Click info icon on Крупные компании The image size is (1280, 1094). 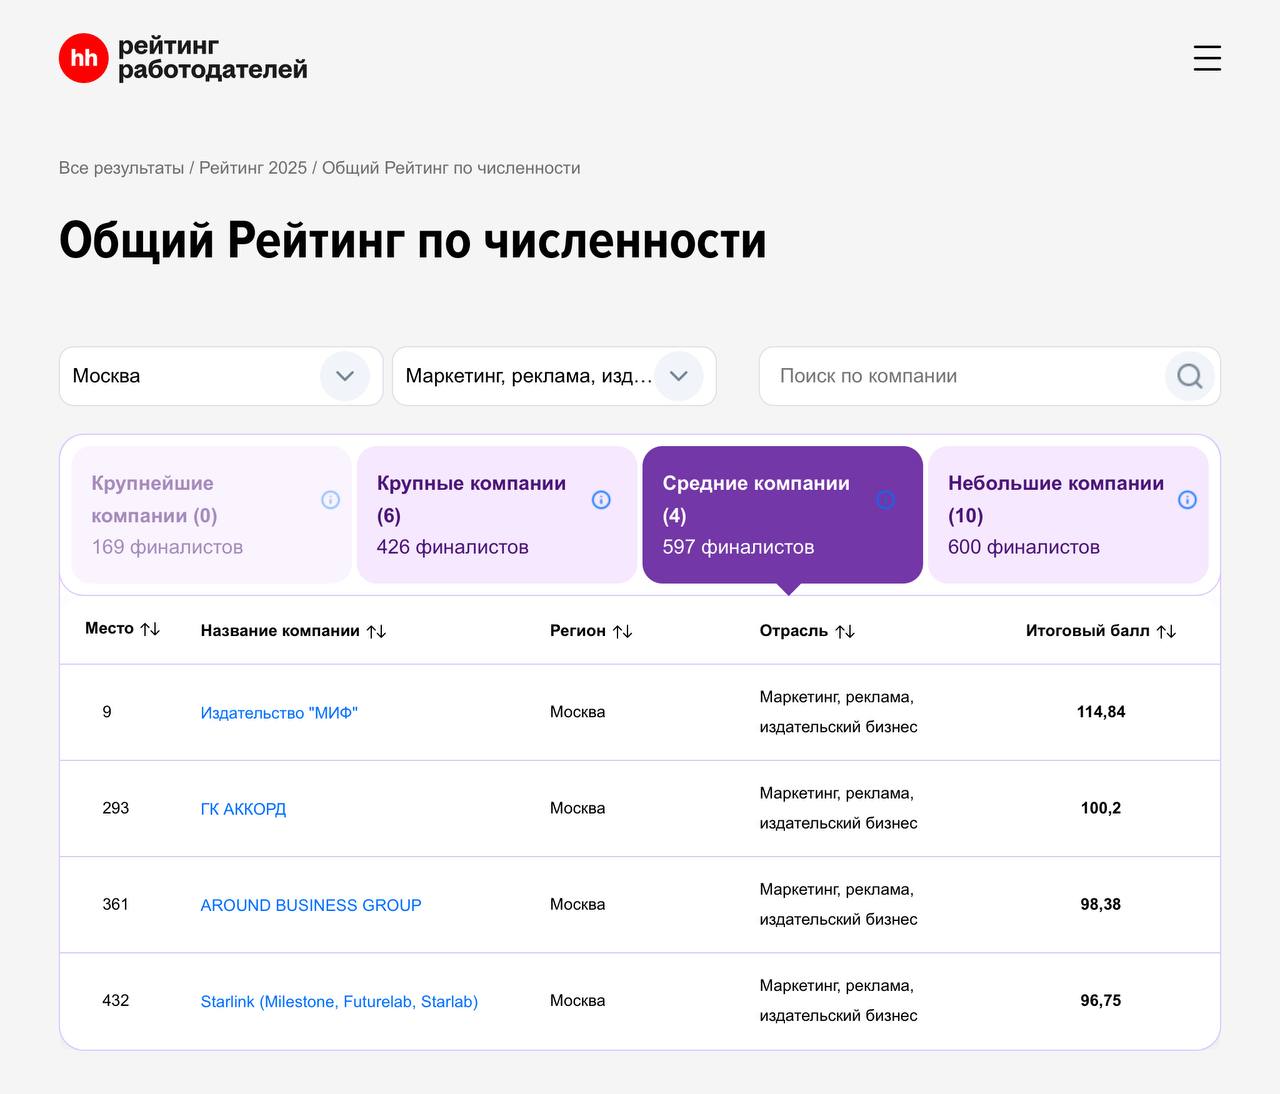point(601,500)
